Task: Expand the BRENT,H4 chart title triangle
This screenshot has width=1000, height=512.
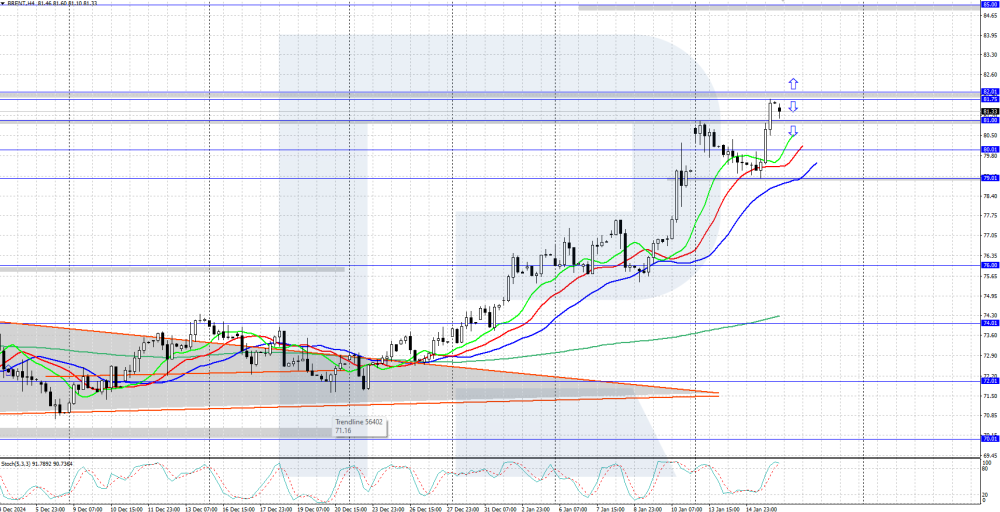Action: (x=3, y=4)
